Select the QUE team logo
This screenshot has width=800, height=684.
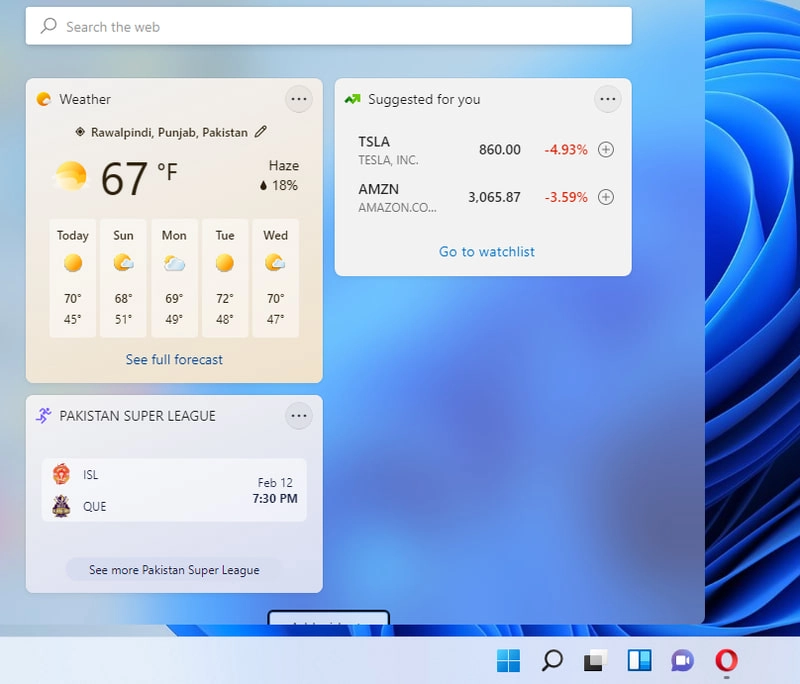(x=62, y=506)
